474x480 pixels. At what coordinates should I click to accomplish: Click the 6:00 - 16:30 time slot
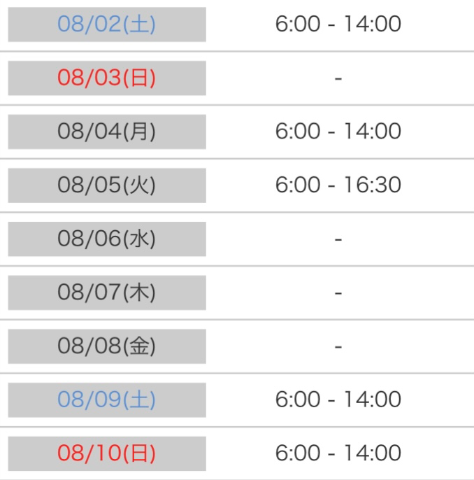click(x=338, y=185)
